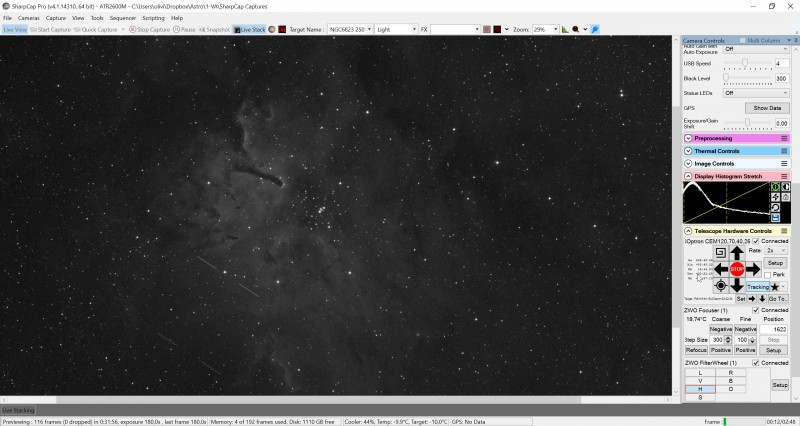This screenshot has height=426, width=800.
Task: Click the right-arrow icon next to Set
Action: tap(752, 299)
